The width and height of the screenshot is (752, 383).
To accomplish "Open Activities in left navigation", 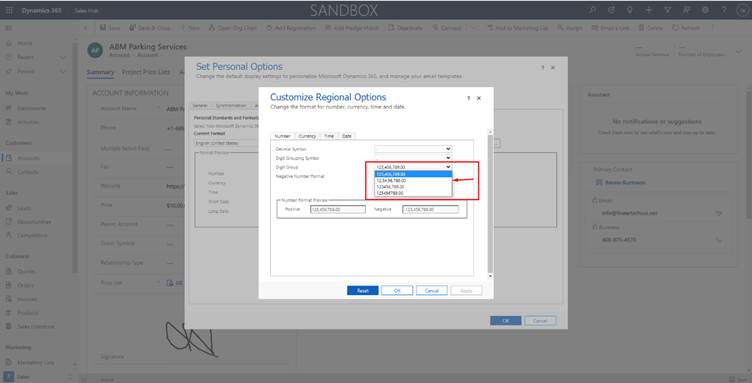I will (28, 122).
